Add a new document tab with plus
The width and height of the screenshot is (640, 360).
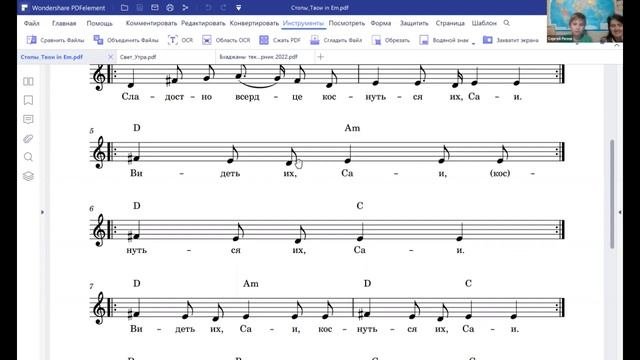tap(320, 57)
